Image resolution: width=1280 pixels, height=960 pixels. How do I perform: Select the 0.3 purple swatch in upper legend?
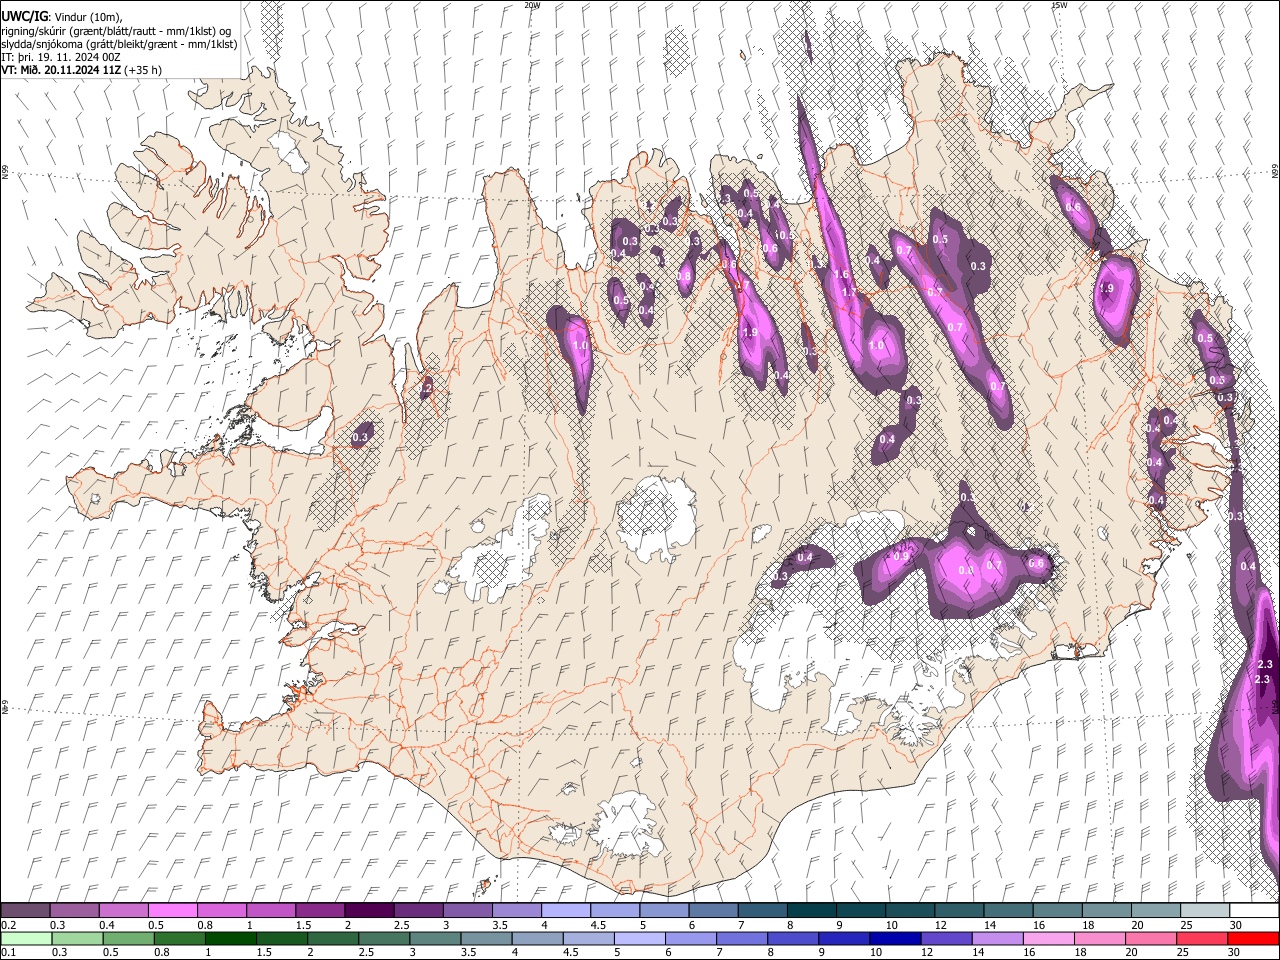click(x=75, y=911)
